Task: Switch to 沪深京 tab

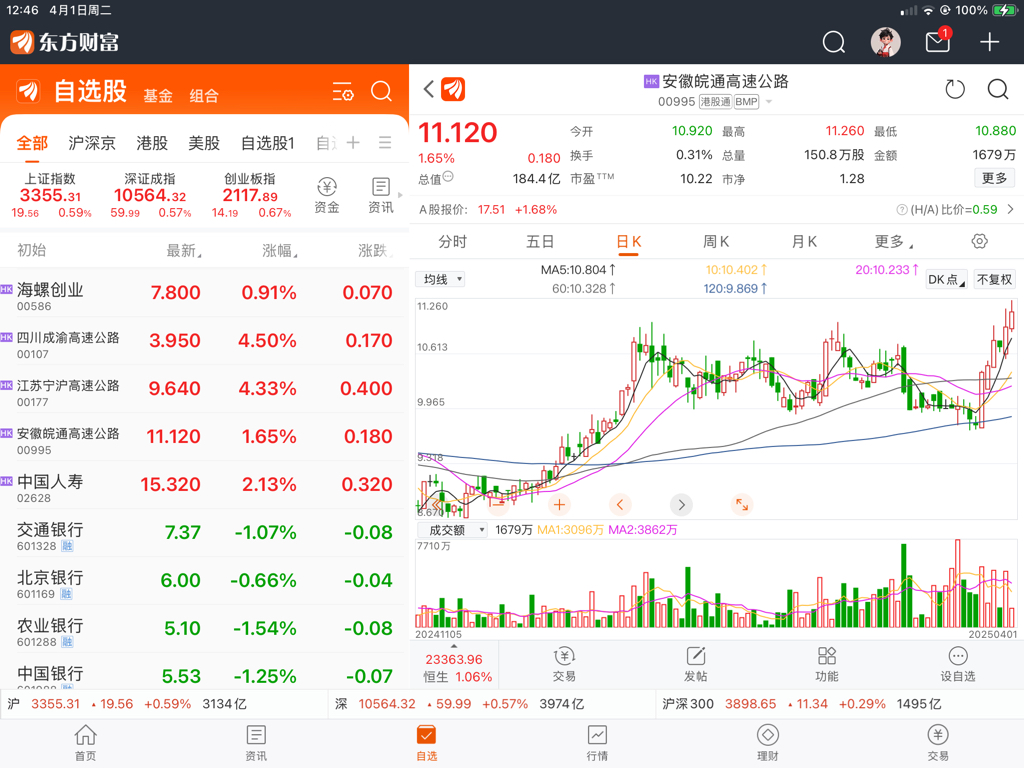Action: click(x=91, y=143)
